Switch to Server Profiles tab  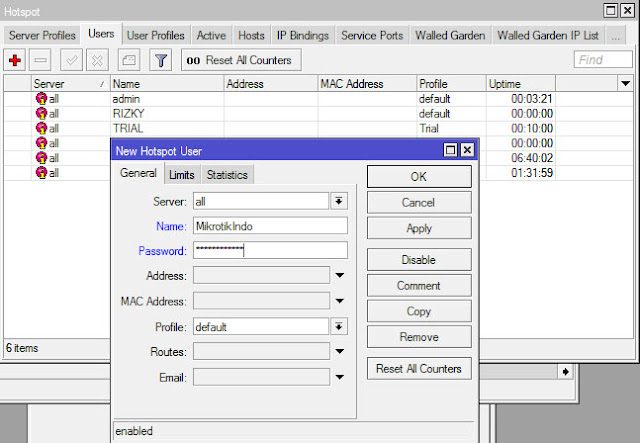coord(42,36)
